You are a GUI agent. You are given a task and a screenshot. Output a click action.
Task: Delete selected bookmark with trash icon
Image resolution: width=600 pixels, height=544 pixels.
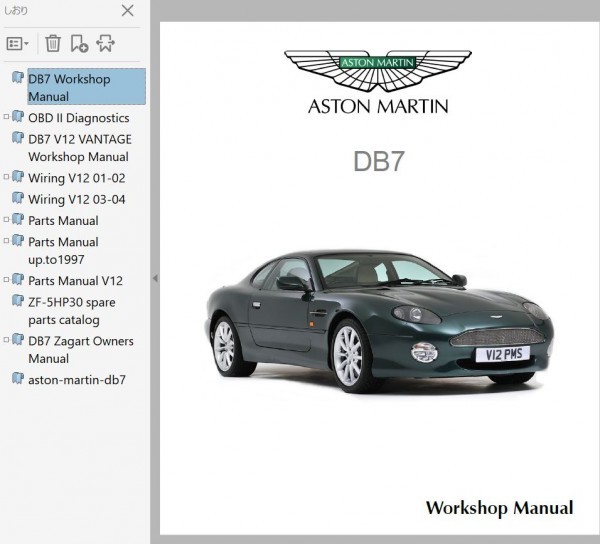pos(53,43)
